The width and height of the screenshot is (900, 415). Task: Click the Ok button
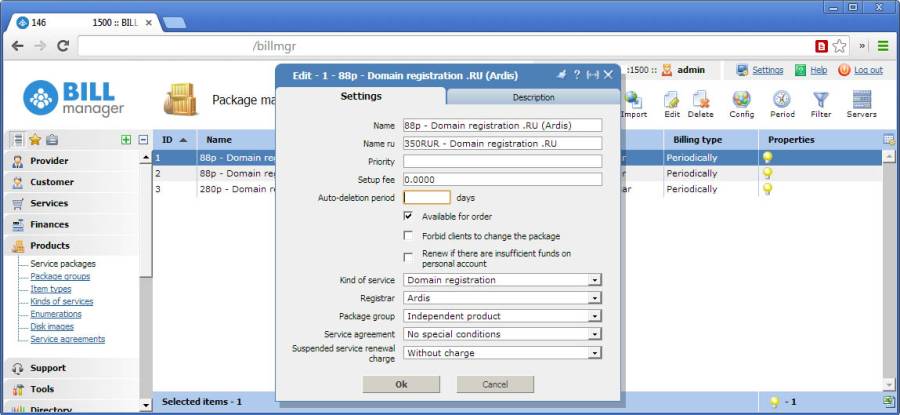click(401, 385)
